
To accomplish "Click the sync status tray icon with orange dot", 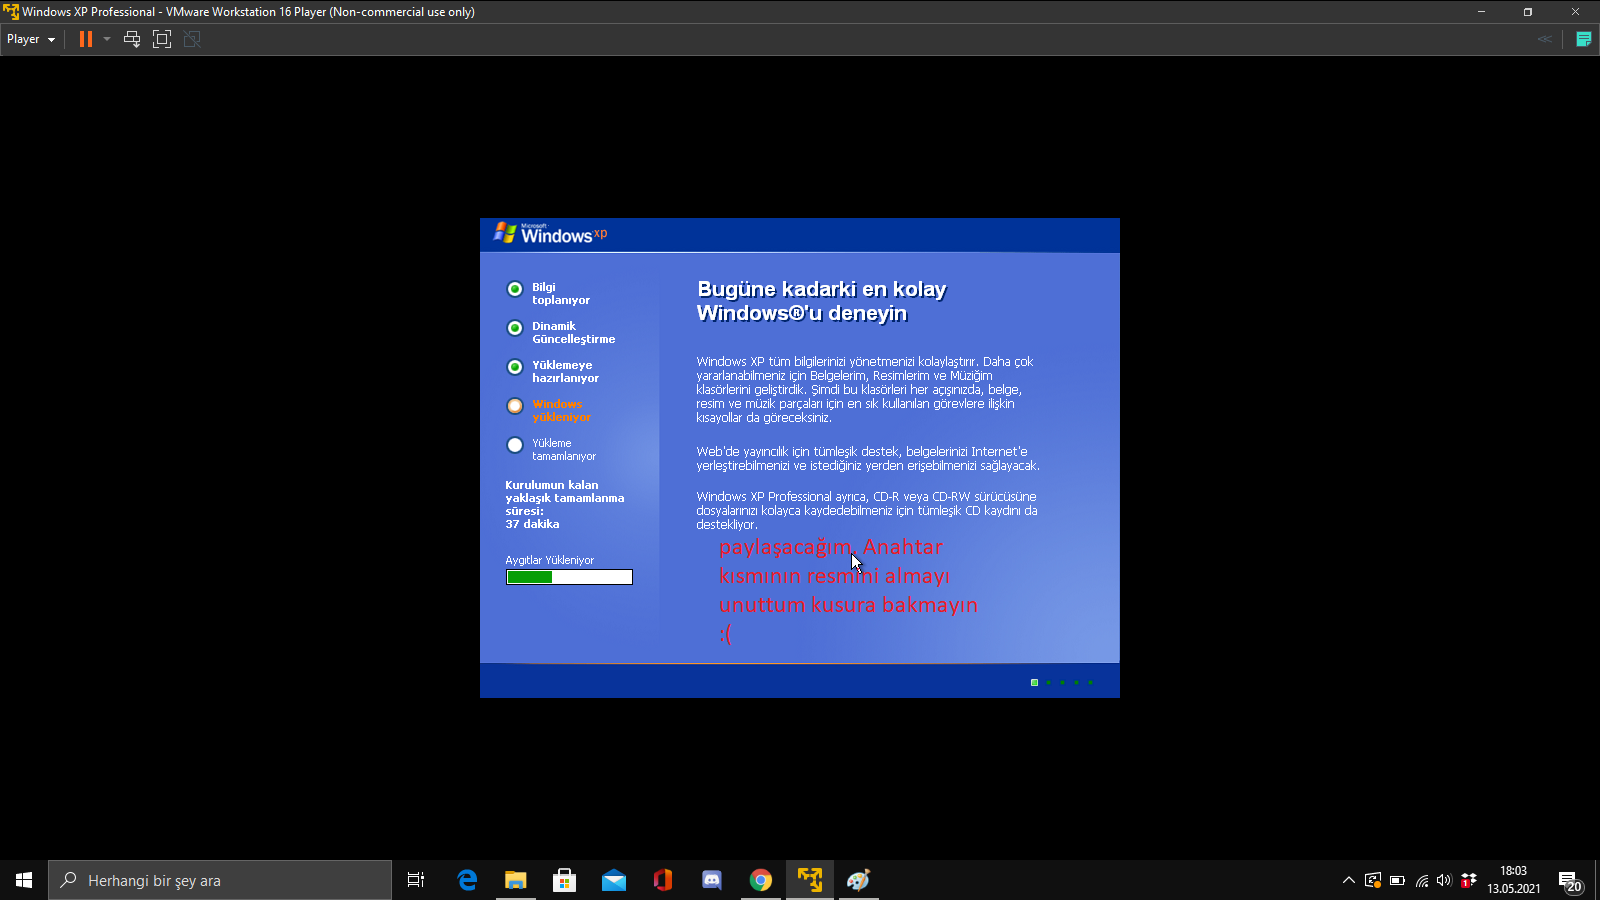I will (1373, 880).
